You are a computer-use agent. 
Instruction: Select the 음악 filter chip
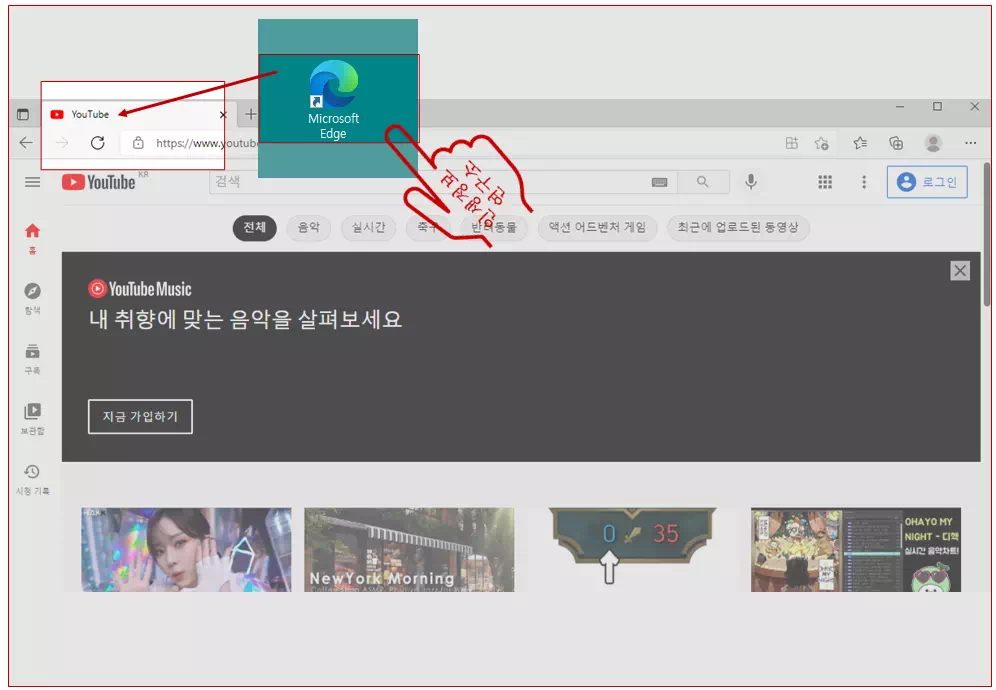click(x=309, y=227)
